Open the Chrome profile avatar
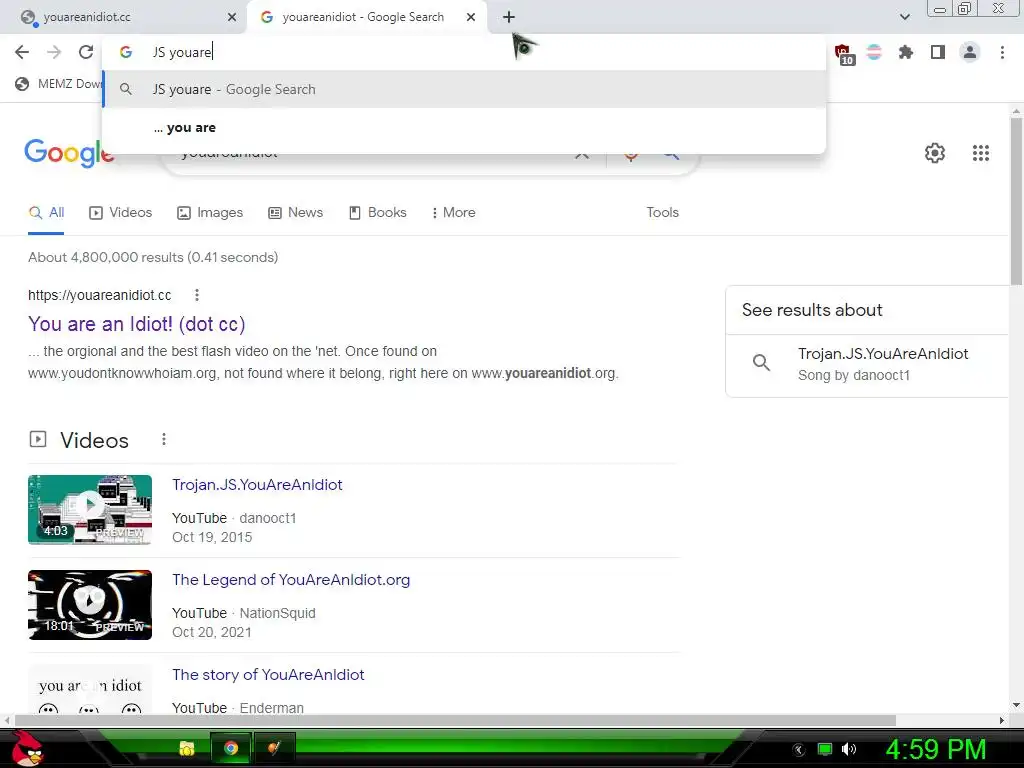The width and height of the screenshot is (1024, 768). pos(970,52)
